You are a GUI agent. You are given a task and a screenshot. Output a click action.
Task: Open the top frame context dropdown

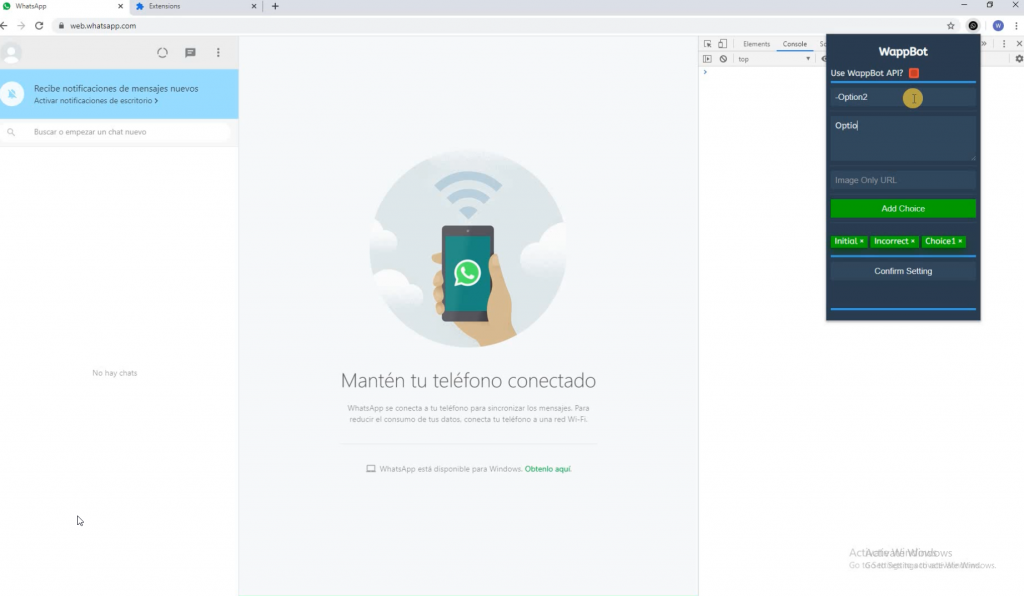coord(770,58)
